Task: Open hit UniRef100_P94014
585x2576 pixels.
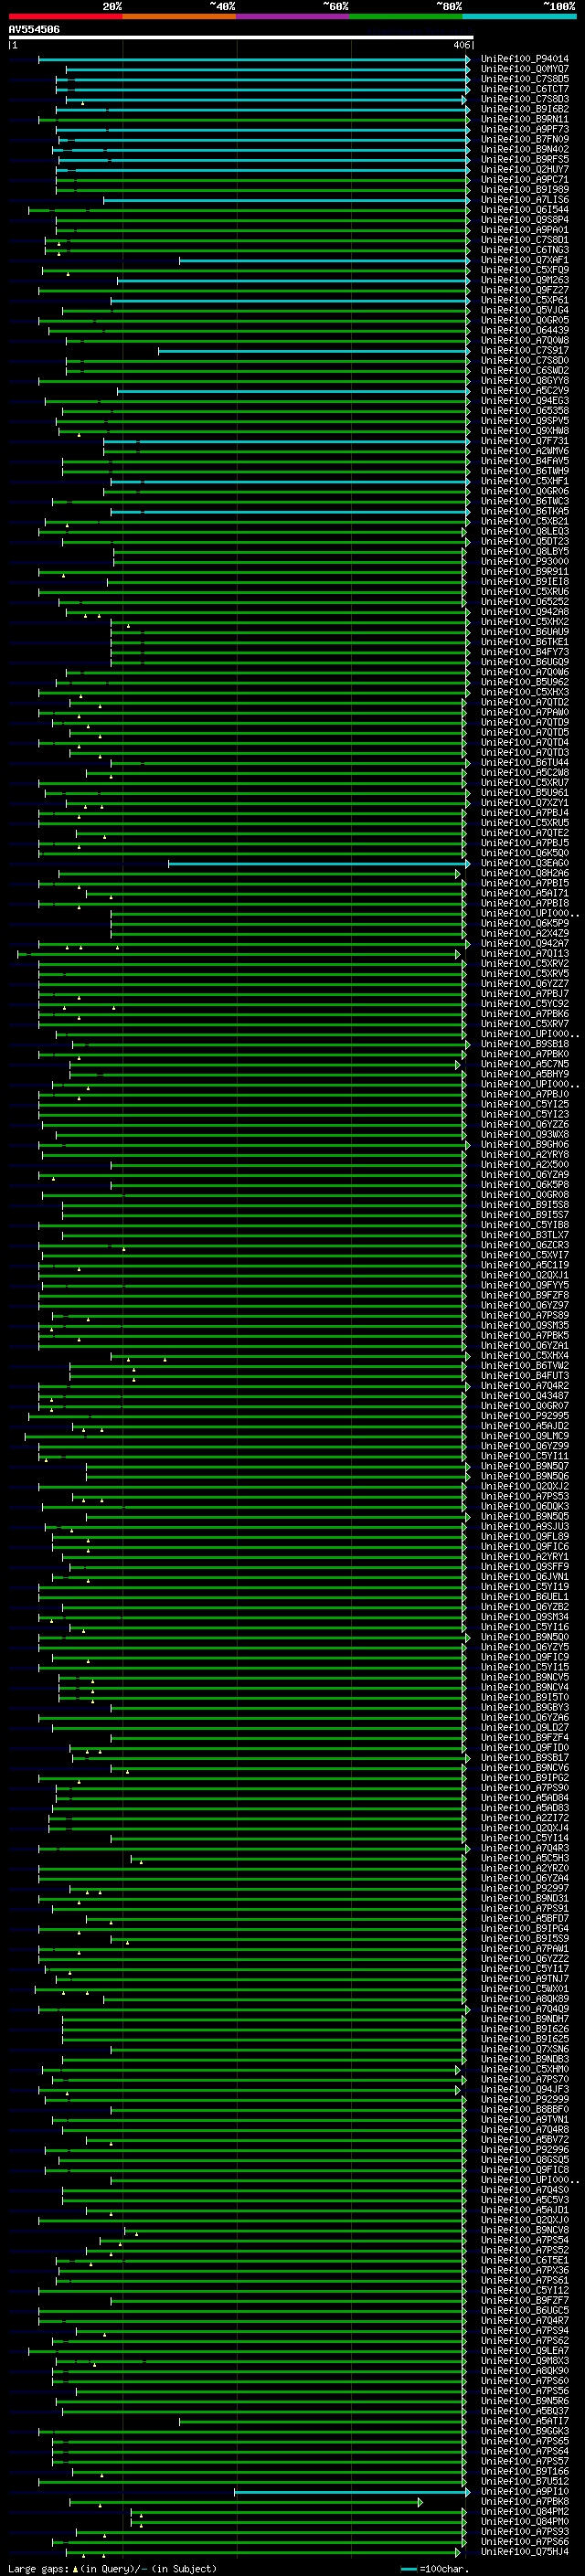Action: coord(525,59)
